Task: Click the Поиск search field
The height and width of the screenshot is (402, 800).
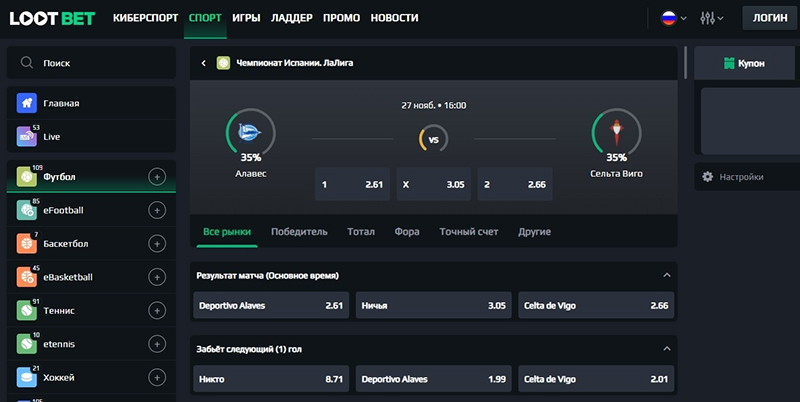Action: coord(91,63)
